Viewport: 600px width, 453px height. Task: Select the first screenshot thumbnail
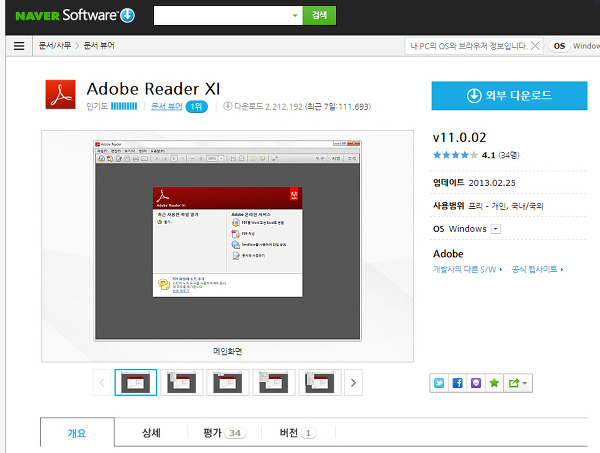(136, 383)
